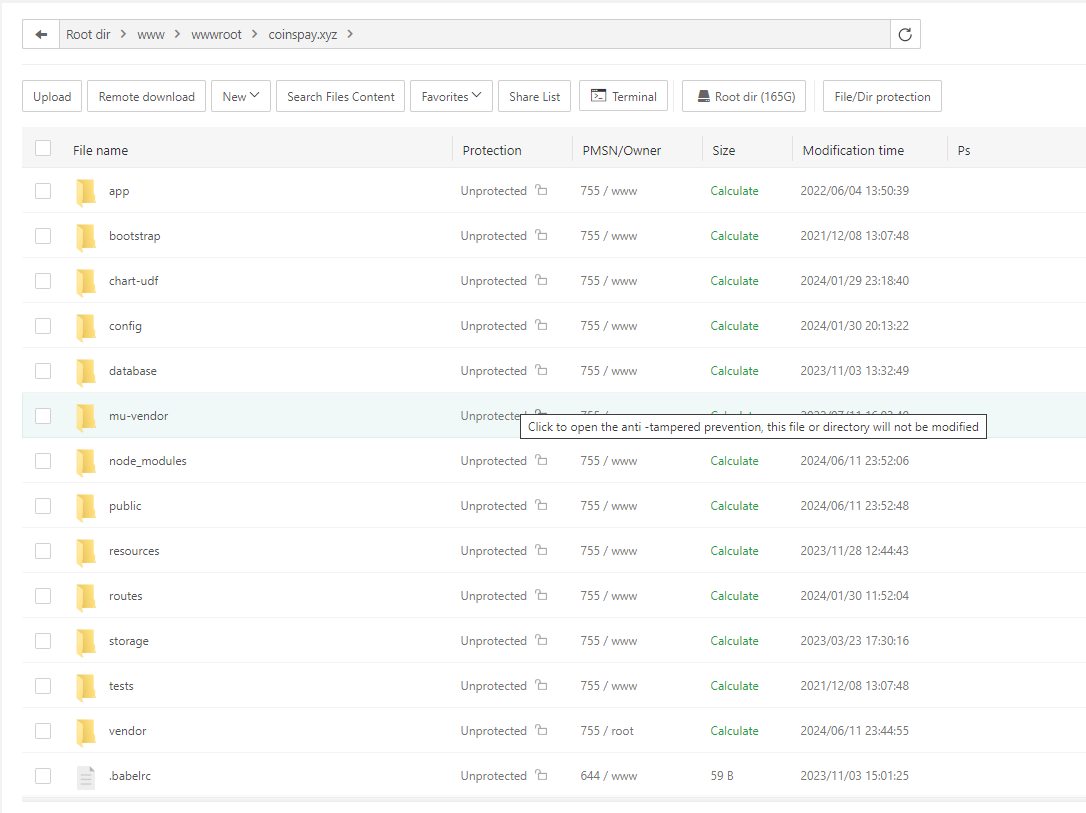Refresh the file list
The image size is (1086, 813).
point(905,34)
